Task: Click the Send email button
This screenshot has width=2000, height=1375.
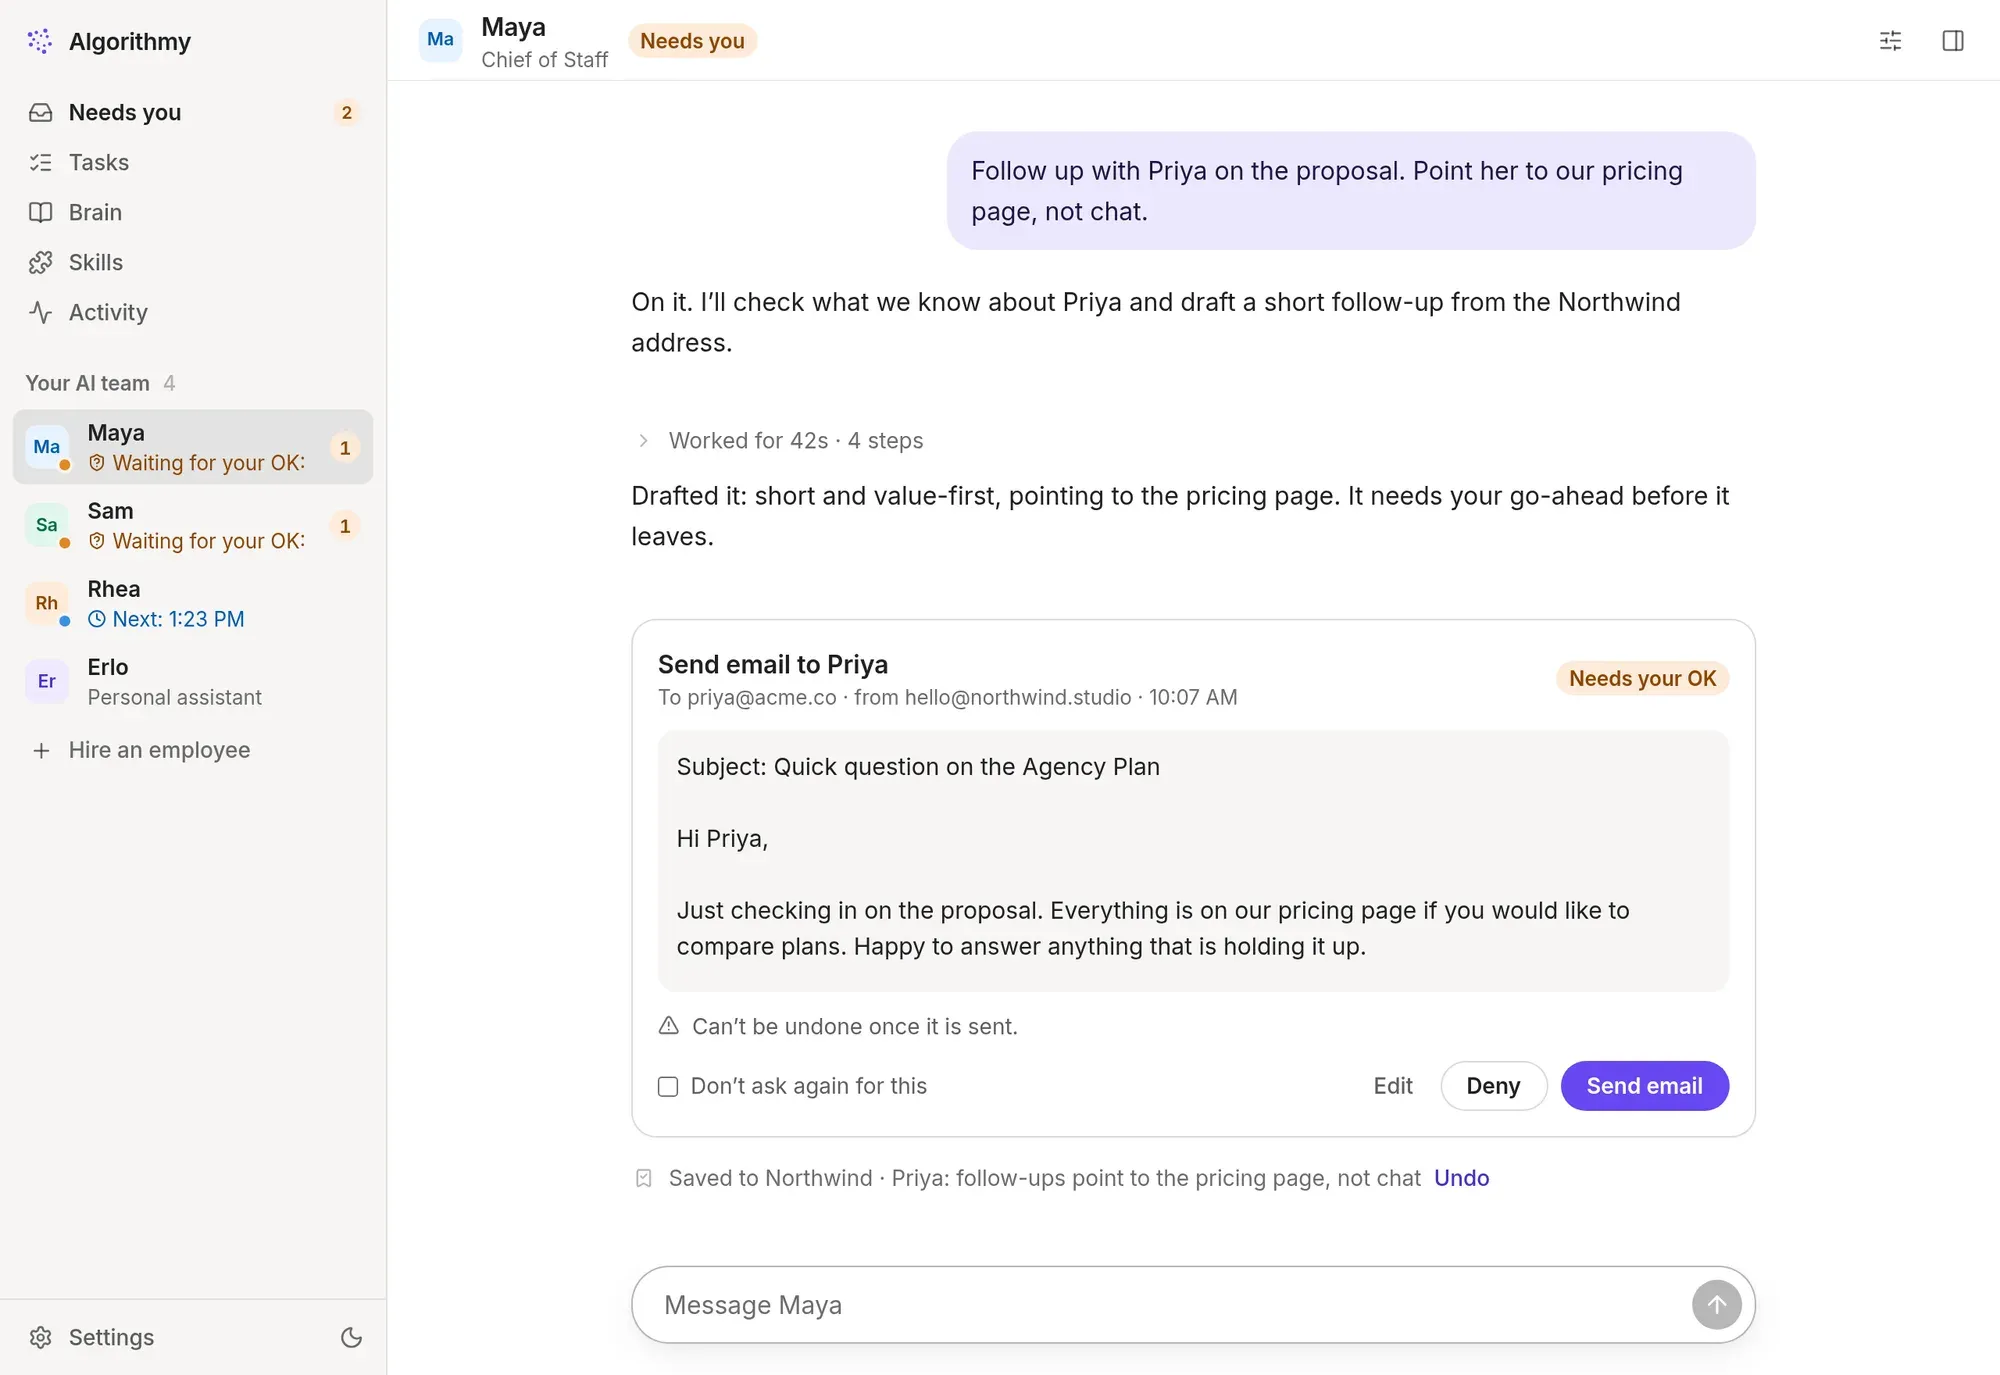Action: click(x=1644, y=1086)
